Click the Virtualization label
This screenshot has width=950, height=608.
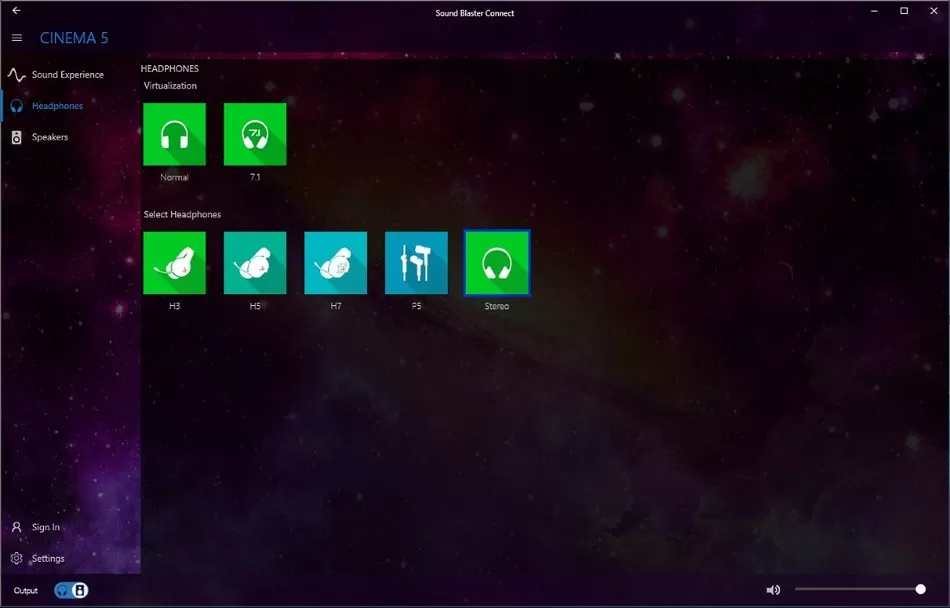(x=170, y=85)
